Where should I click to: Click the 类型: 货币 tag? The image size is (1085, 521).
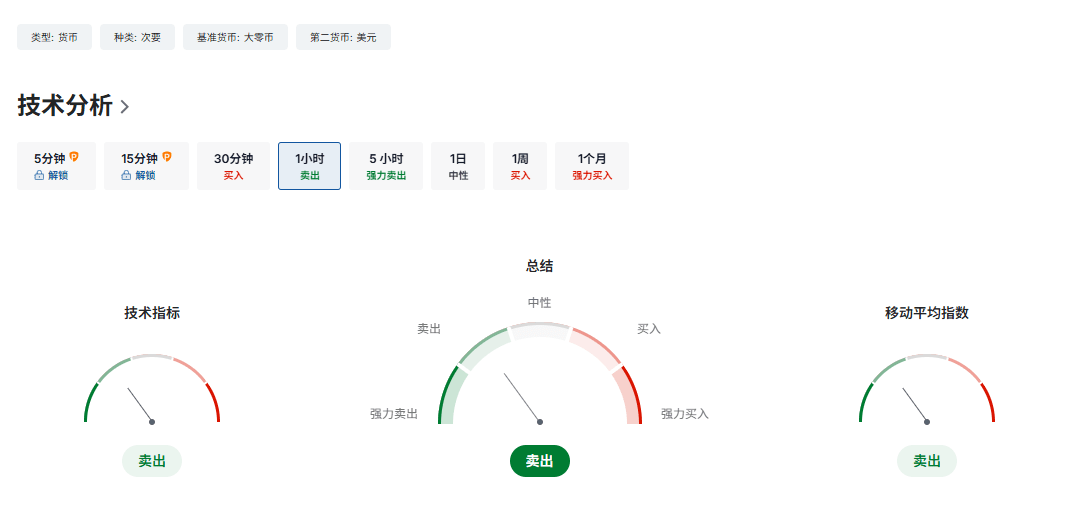point(54,37)
